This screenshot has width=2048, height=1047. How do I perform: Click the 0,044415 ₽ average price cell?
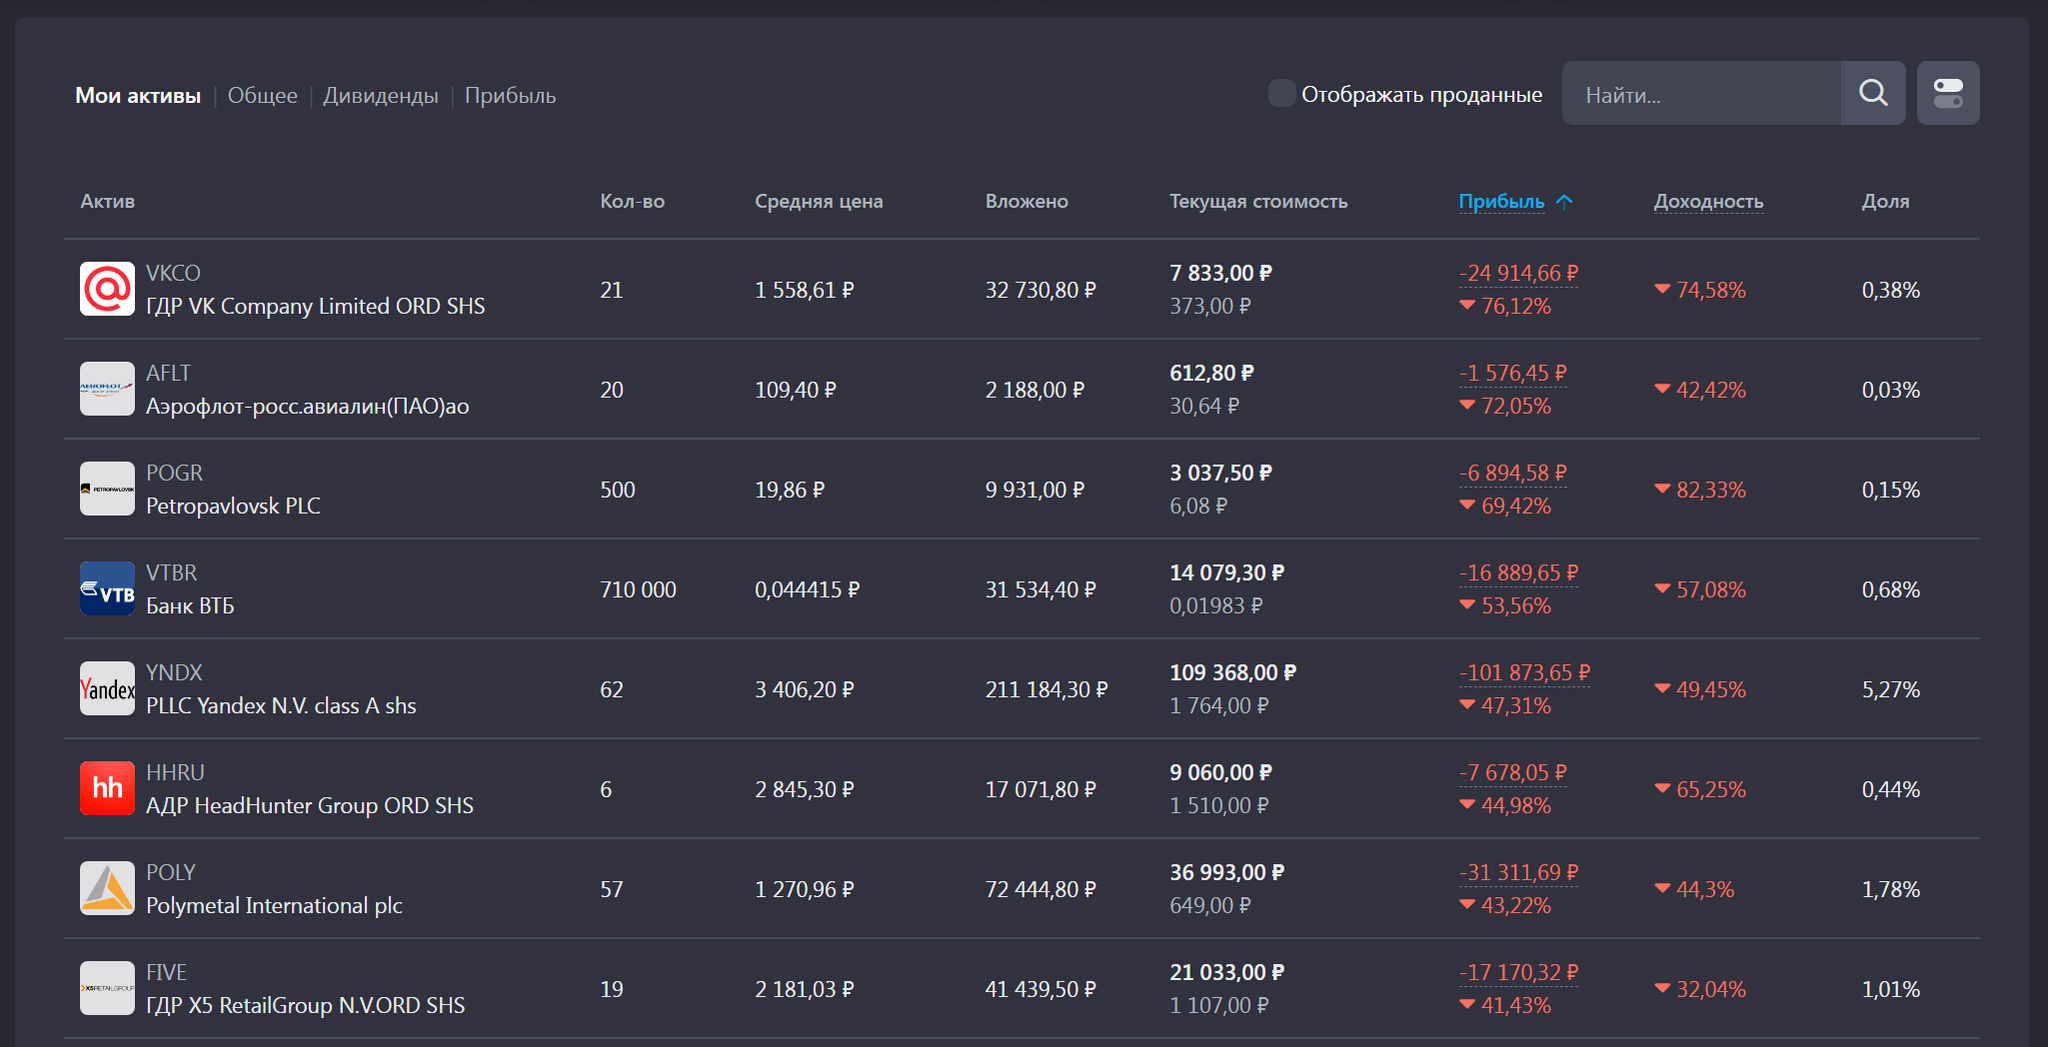tap(807, 590)
